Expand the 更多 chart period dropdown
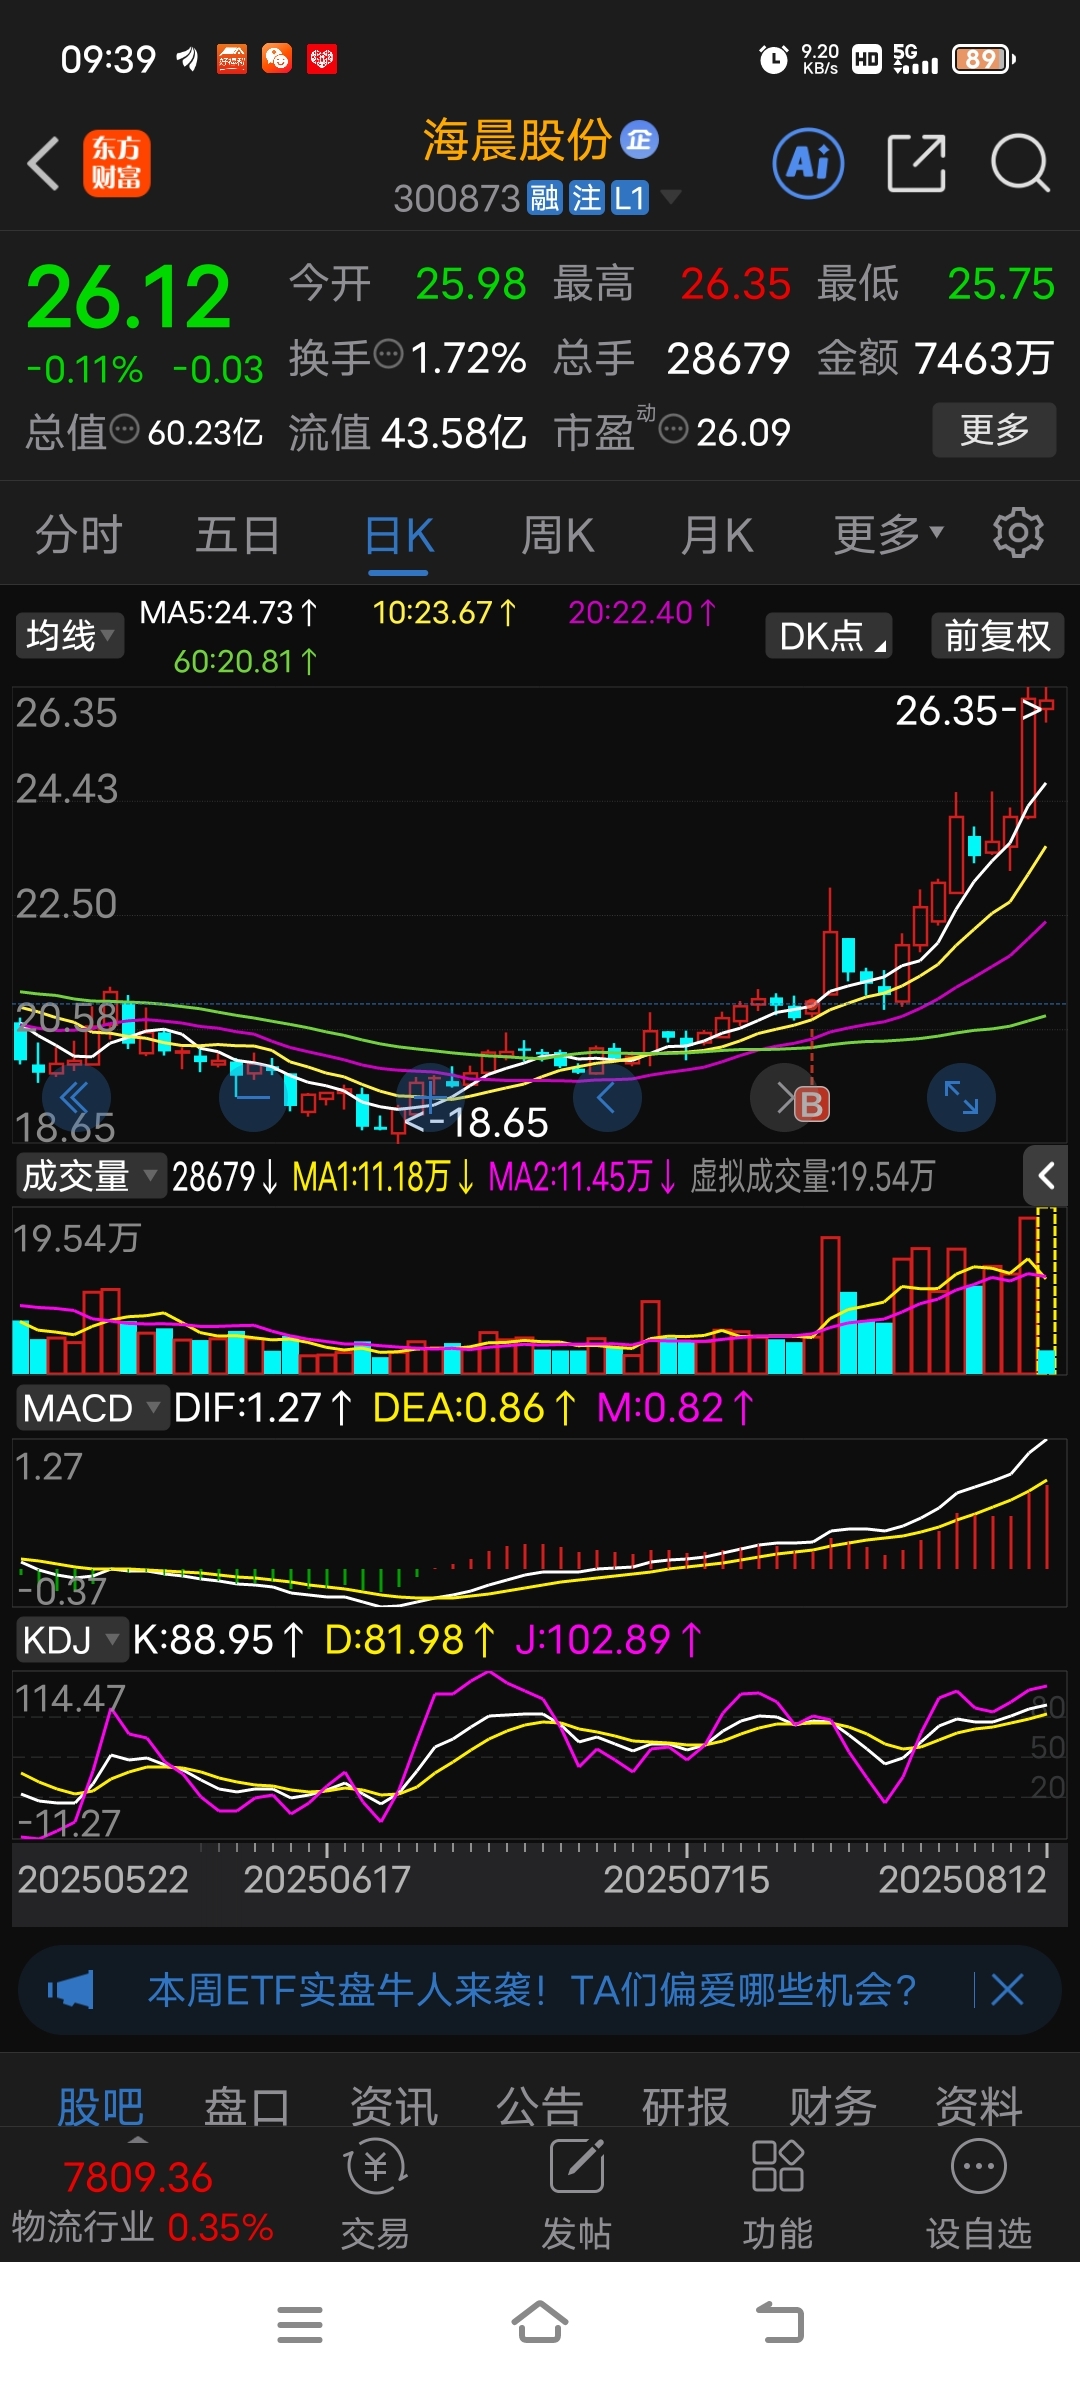This screenshot has height=2388, width=1080. 889,534
